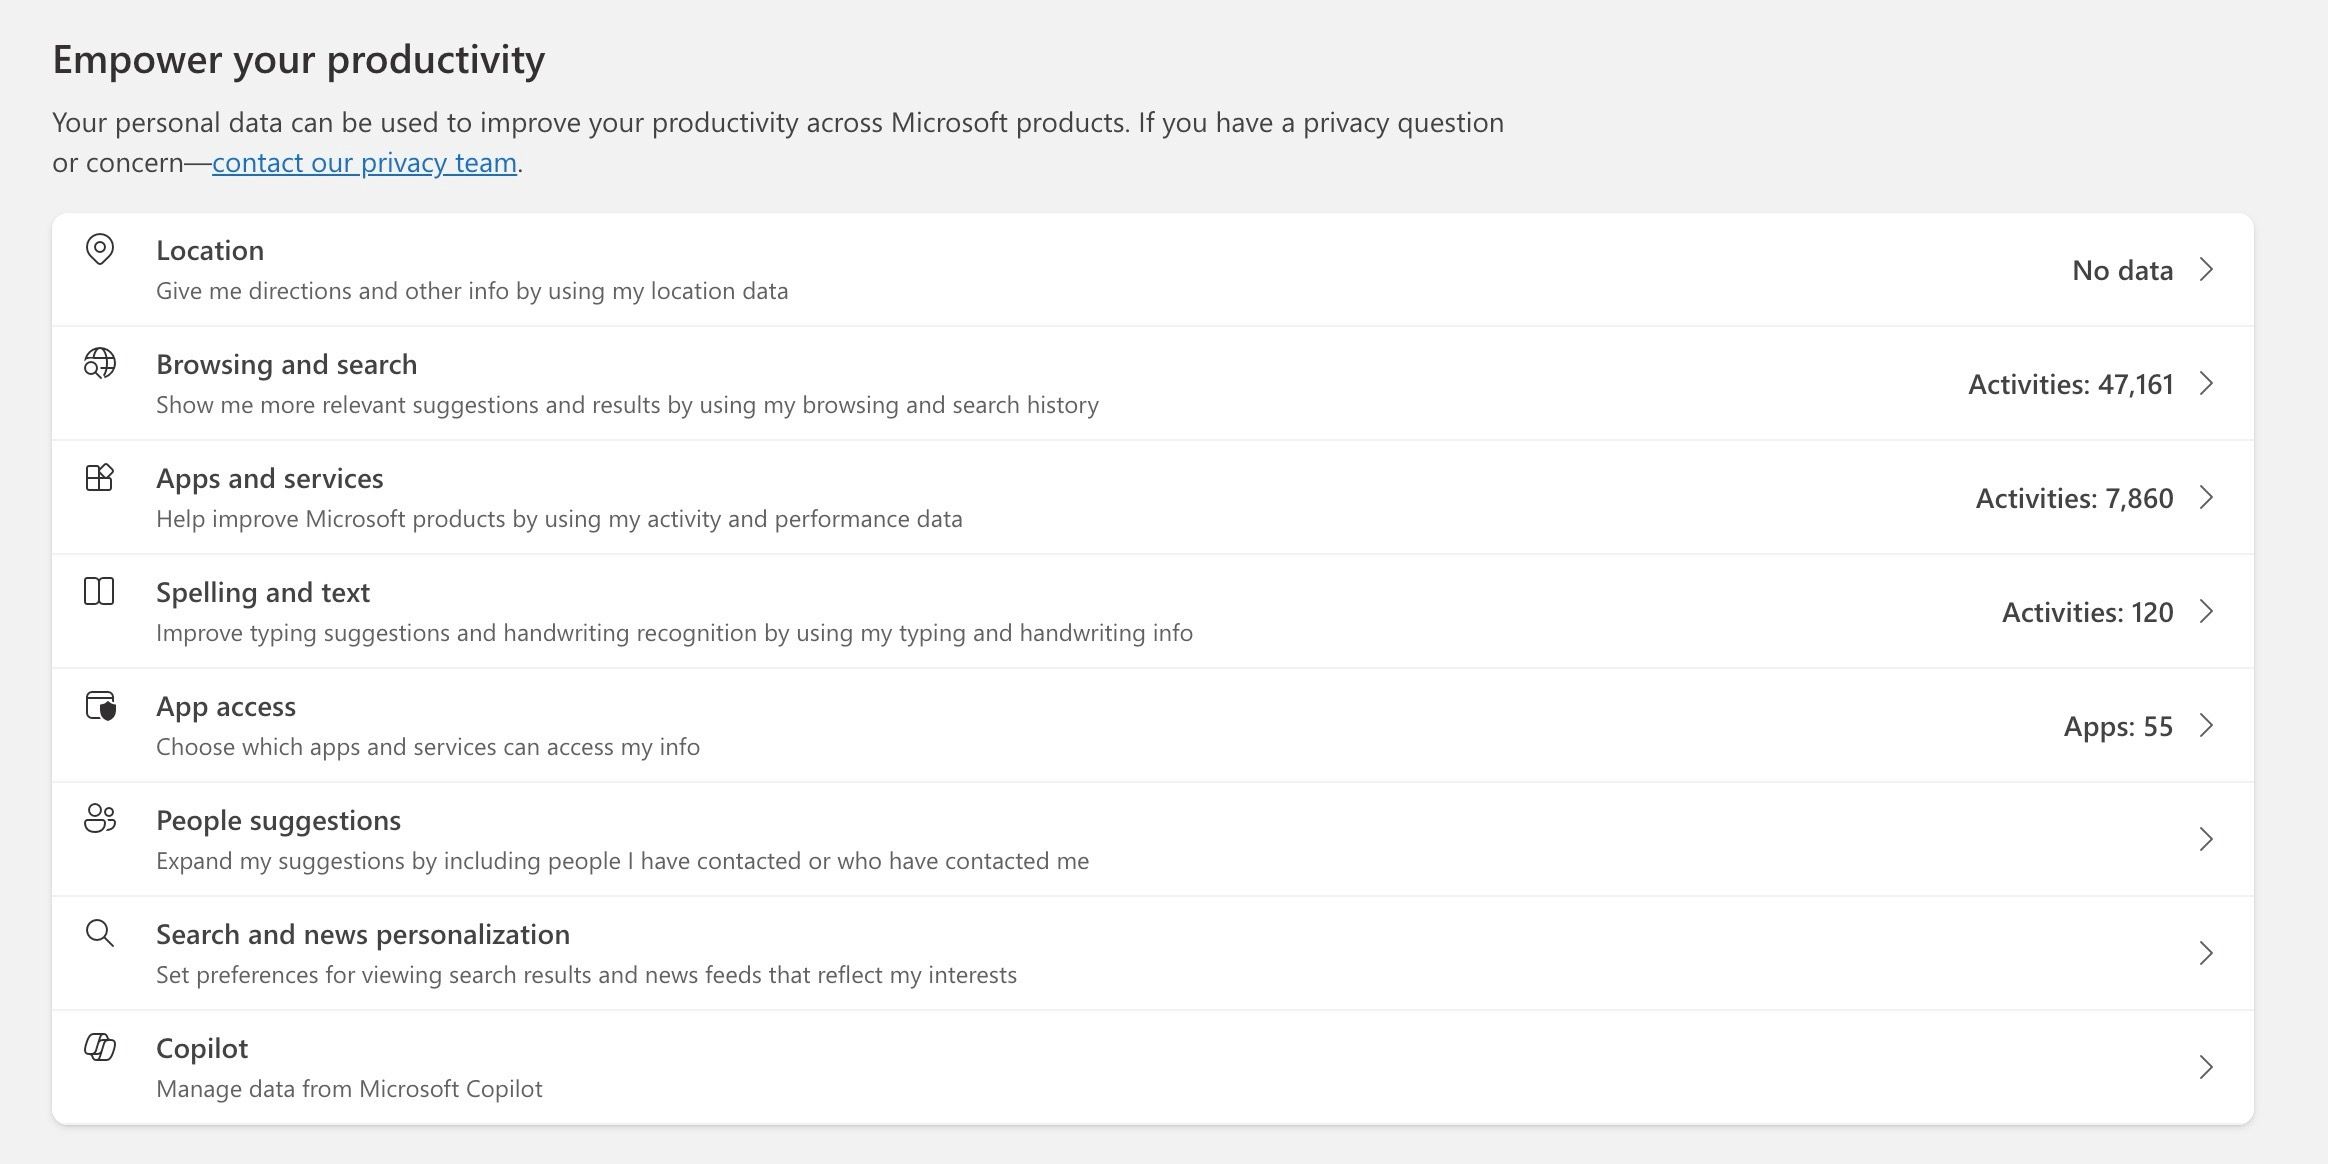Expand Search and news personalization chevron
This screenshot has width=2328, height=1164.
(x=2206, y=954)
